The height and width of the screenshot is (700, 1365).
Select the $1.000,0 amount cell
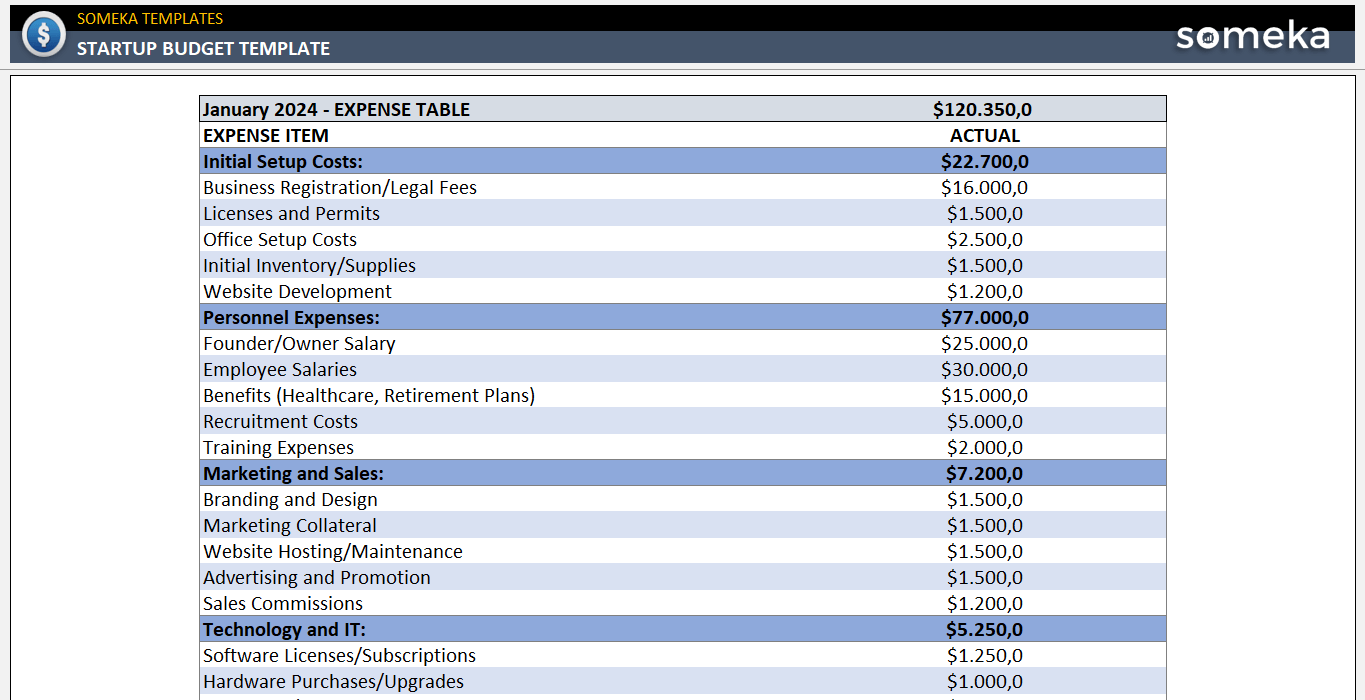985,681
